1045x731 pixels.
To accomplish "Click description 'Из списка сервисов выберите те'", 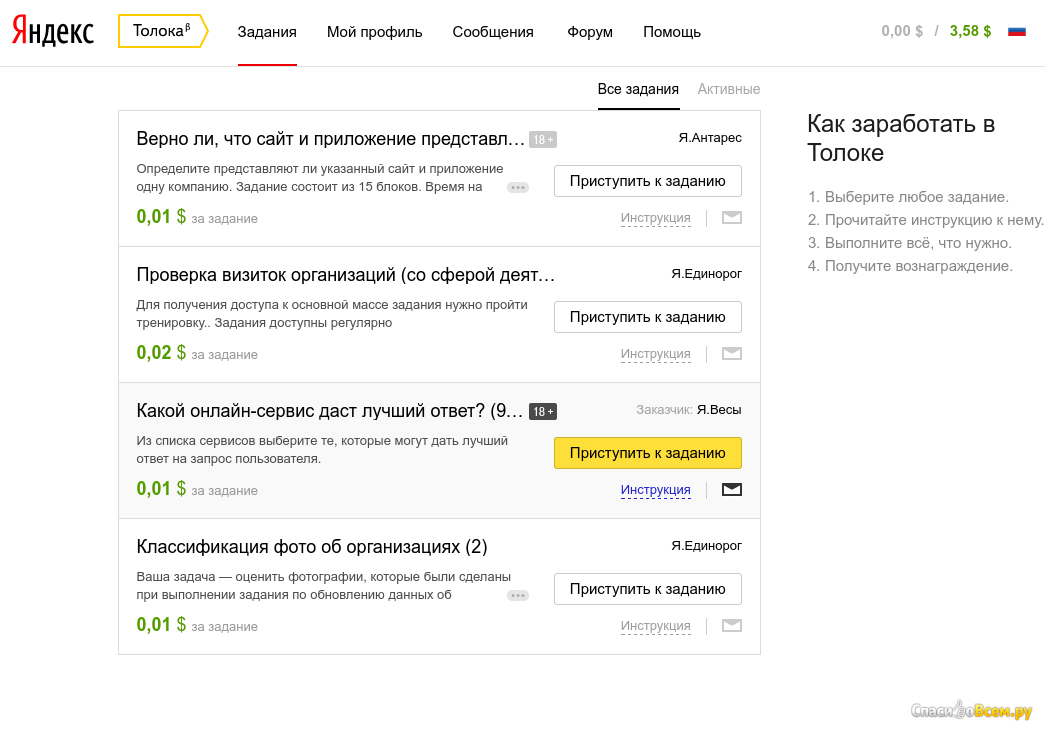I will click(x=322, y=449).
